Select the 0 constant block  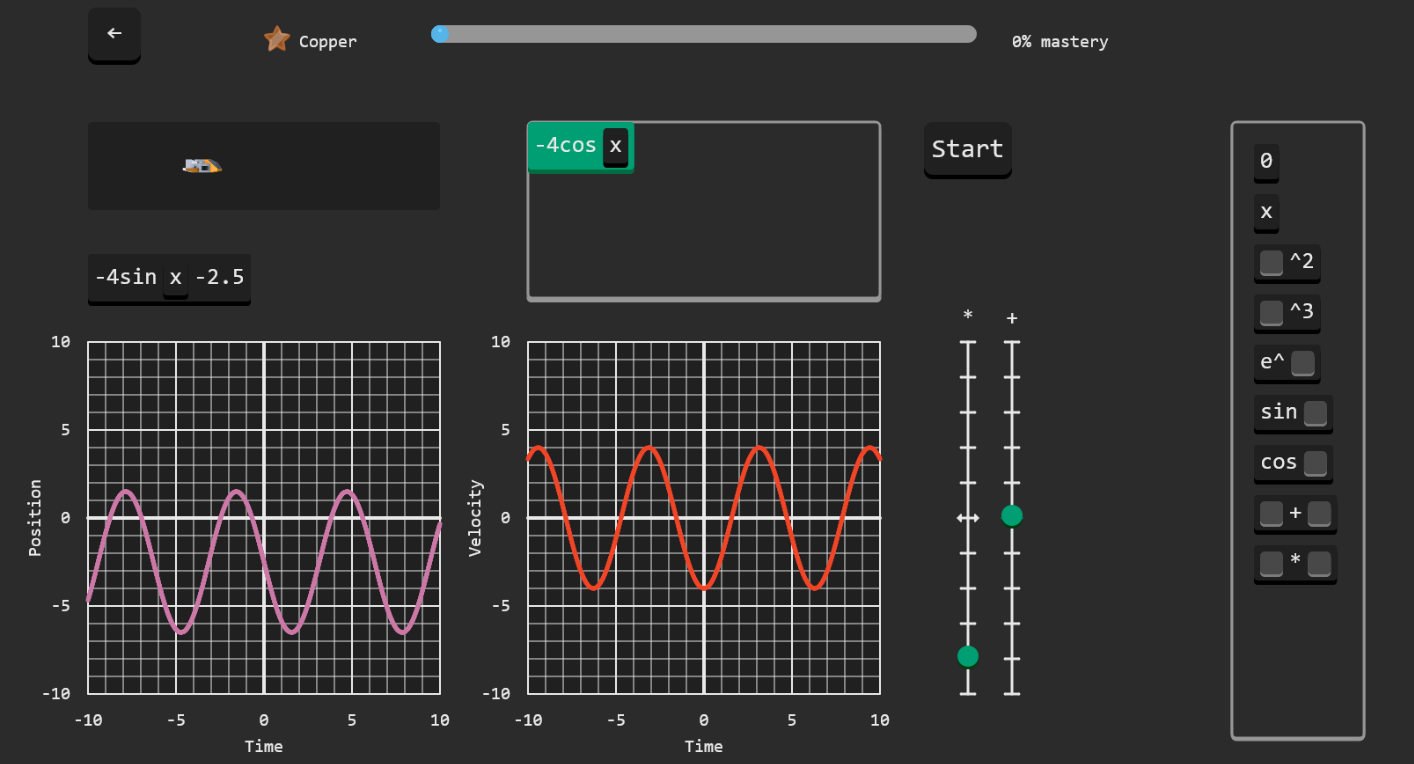point(1266,161)
